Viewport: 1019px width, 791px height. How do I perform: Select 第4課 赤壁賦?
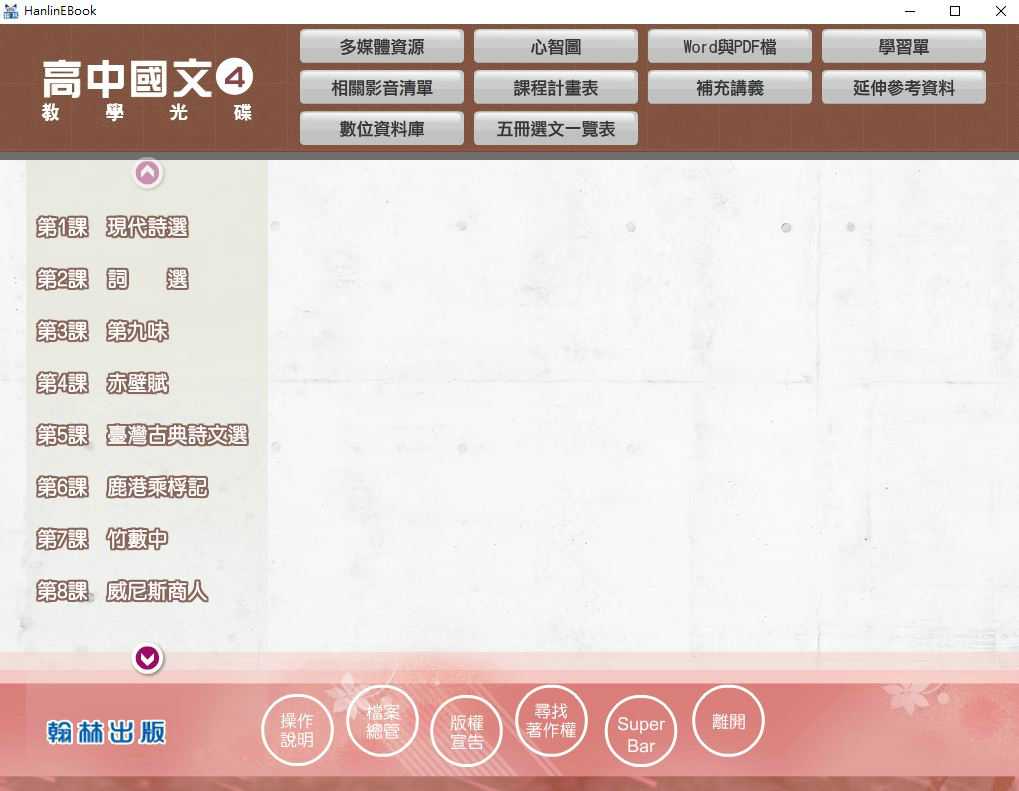pos(102,383)
